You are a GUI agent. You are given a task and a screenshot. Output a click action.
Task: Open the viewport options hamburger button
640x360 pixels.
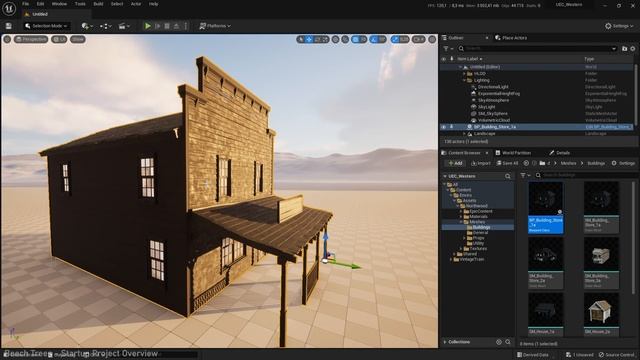pos(7,39)
